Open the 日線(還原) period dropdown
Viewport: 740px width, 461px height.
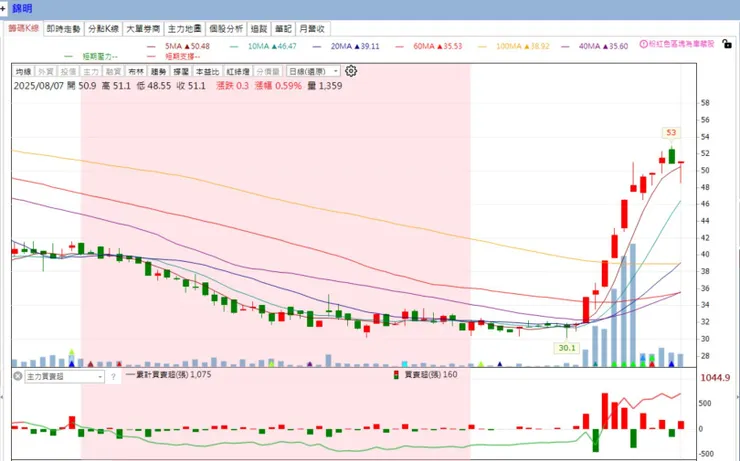pyautogui.click(x=313, y=71)
